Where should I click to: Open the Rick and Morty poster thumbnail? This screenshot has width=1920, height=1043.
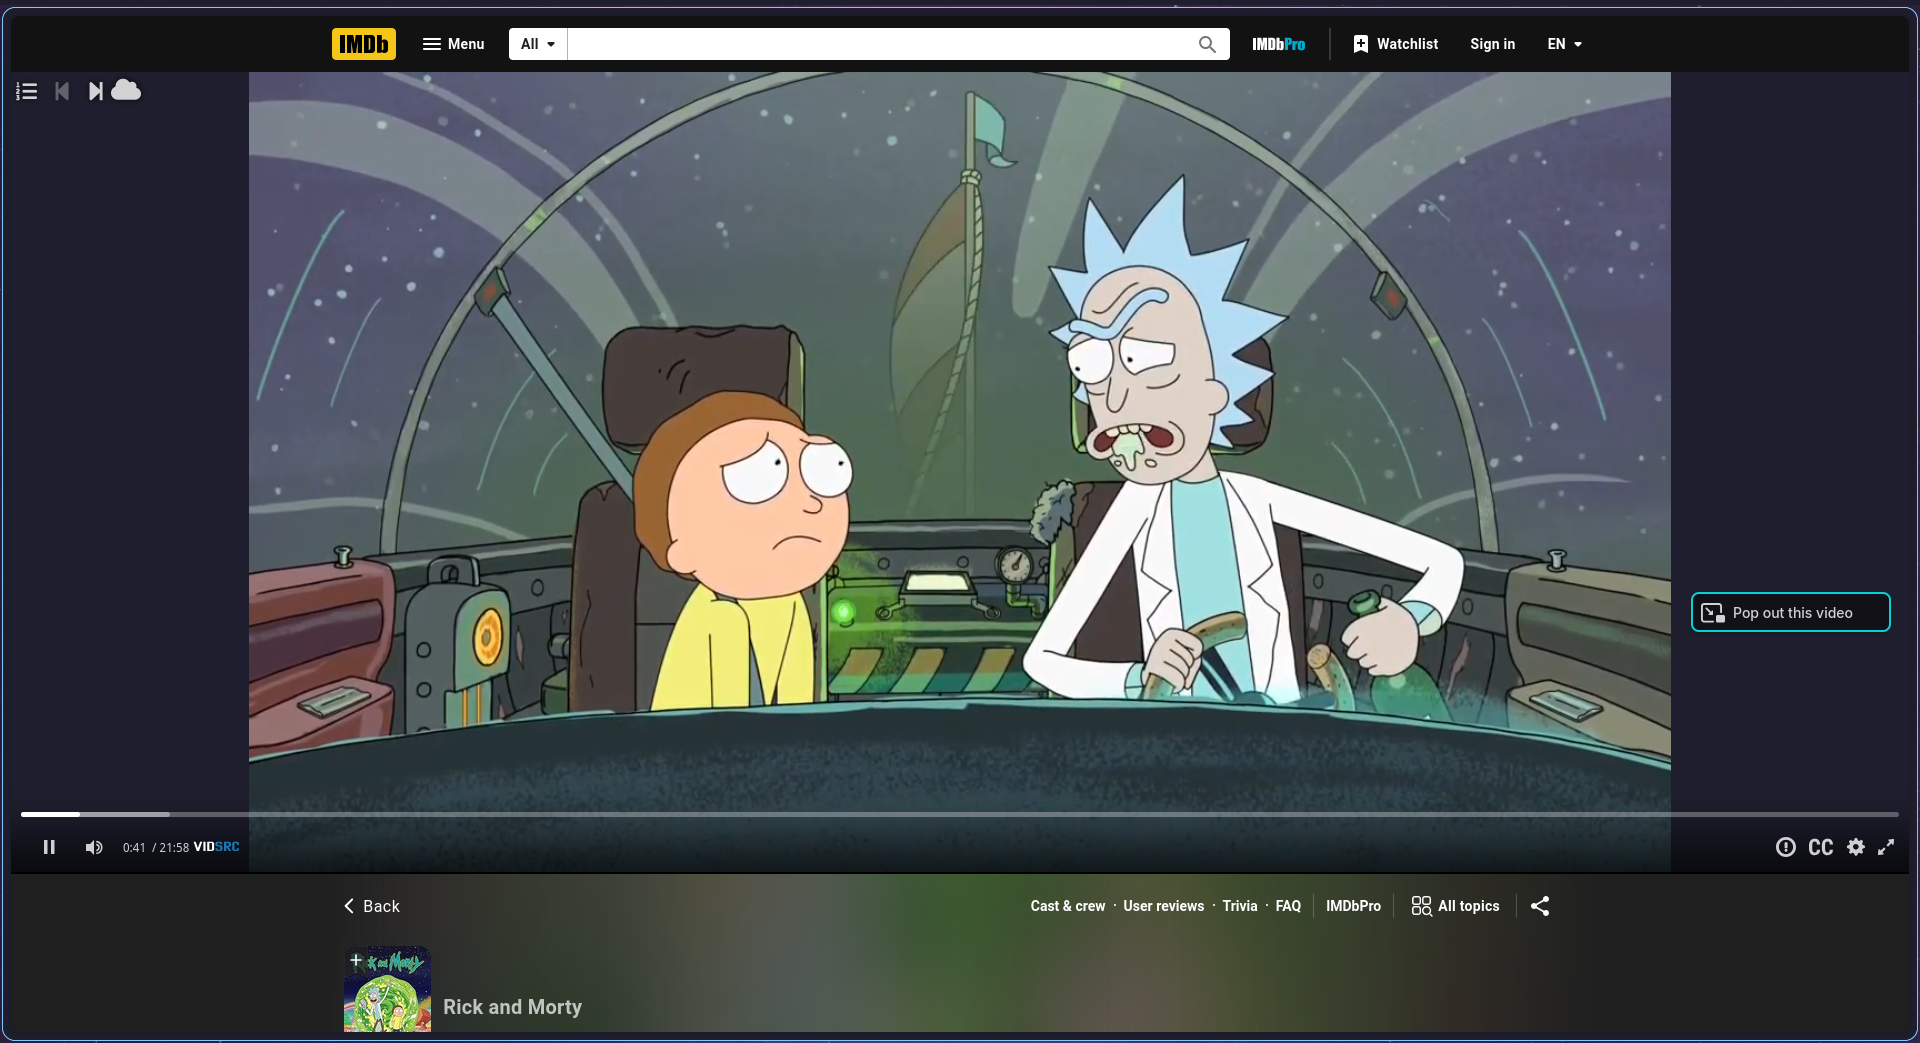coord(388,991)
